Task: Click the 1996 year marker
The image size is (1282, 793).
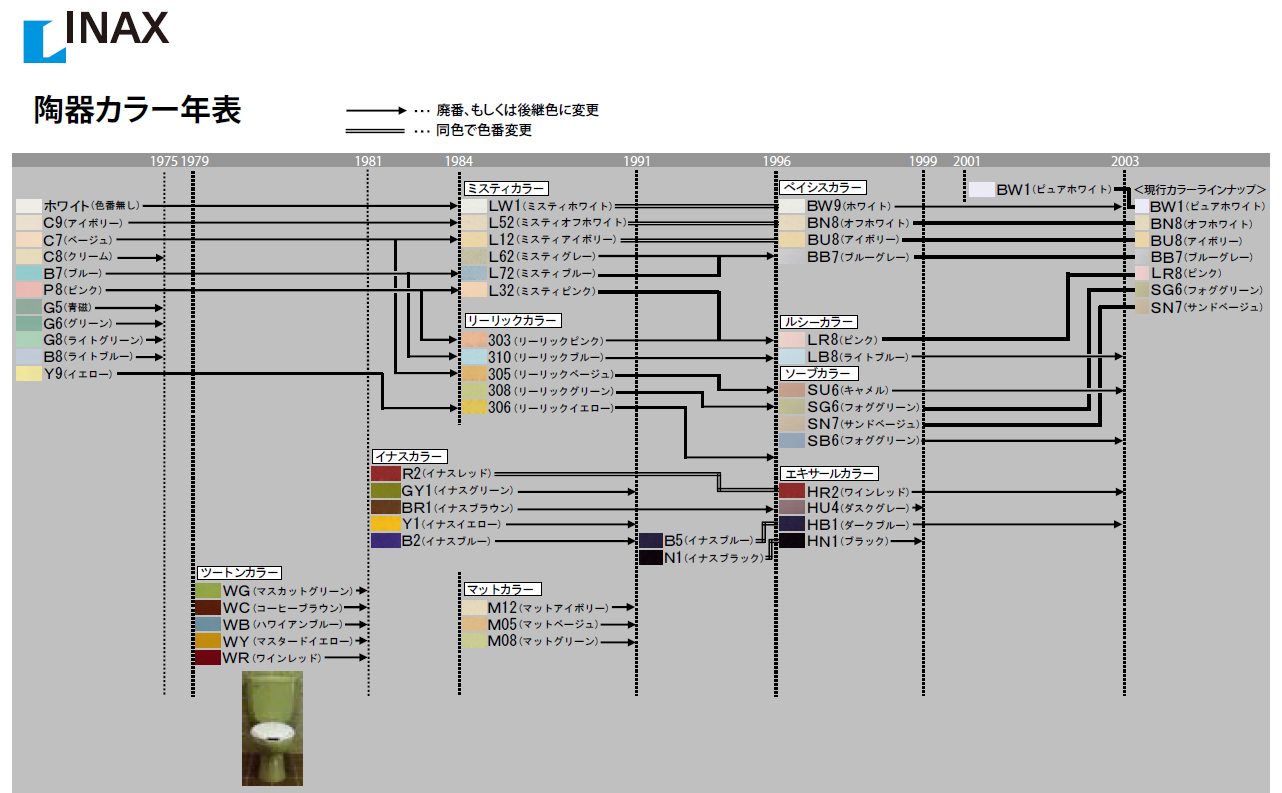Action: [776, 161]
